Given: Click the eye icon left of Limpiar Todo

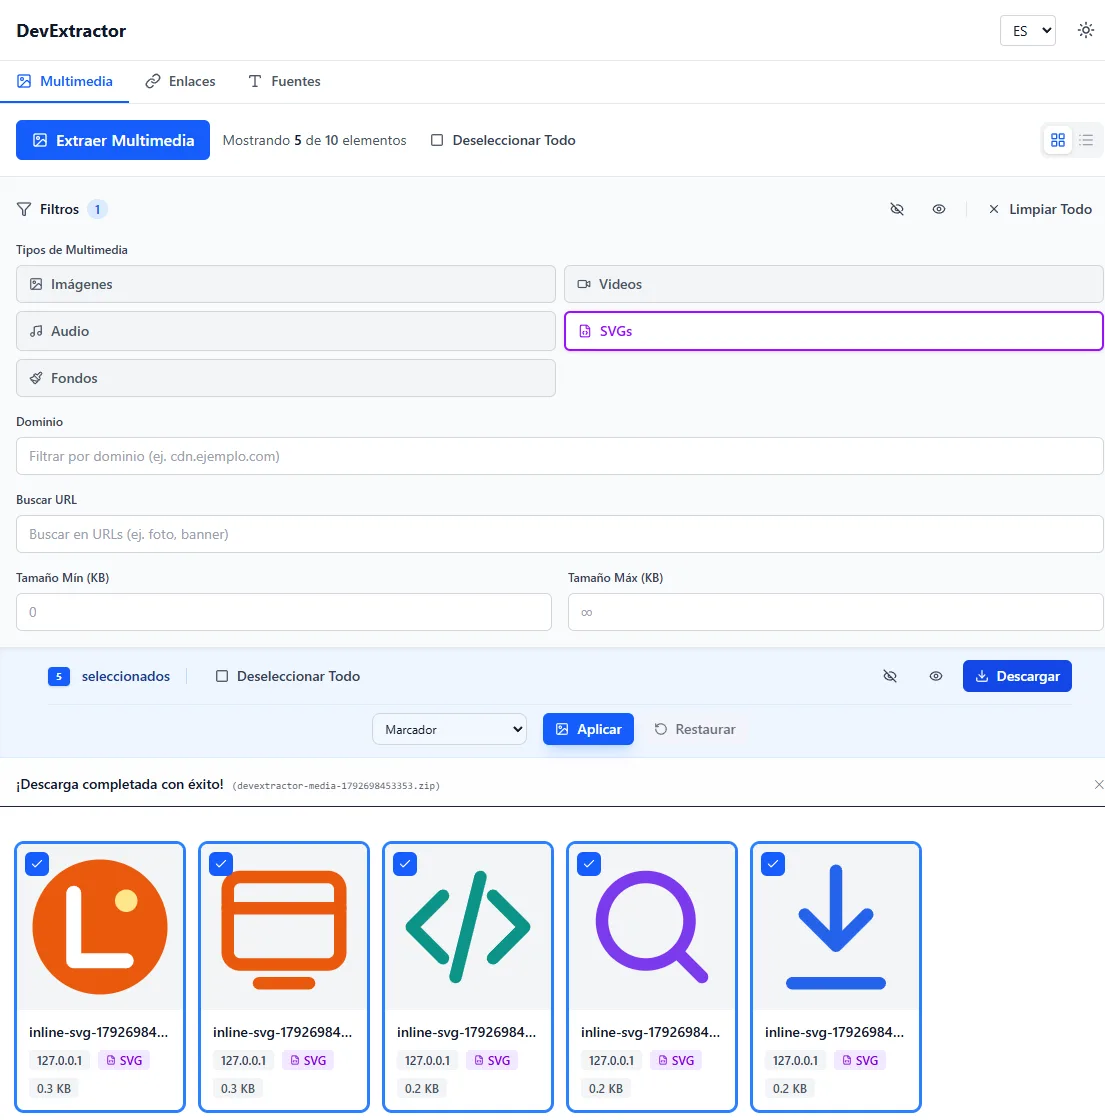Looking at the screenshot, I should point(939,209).
